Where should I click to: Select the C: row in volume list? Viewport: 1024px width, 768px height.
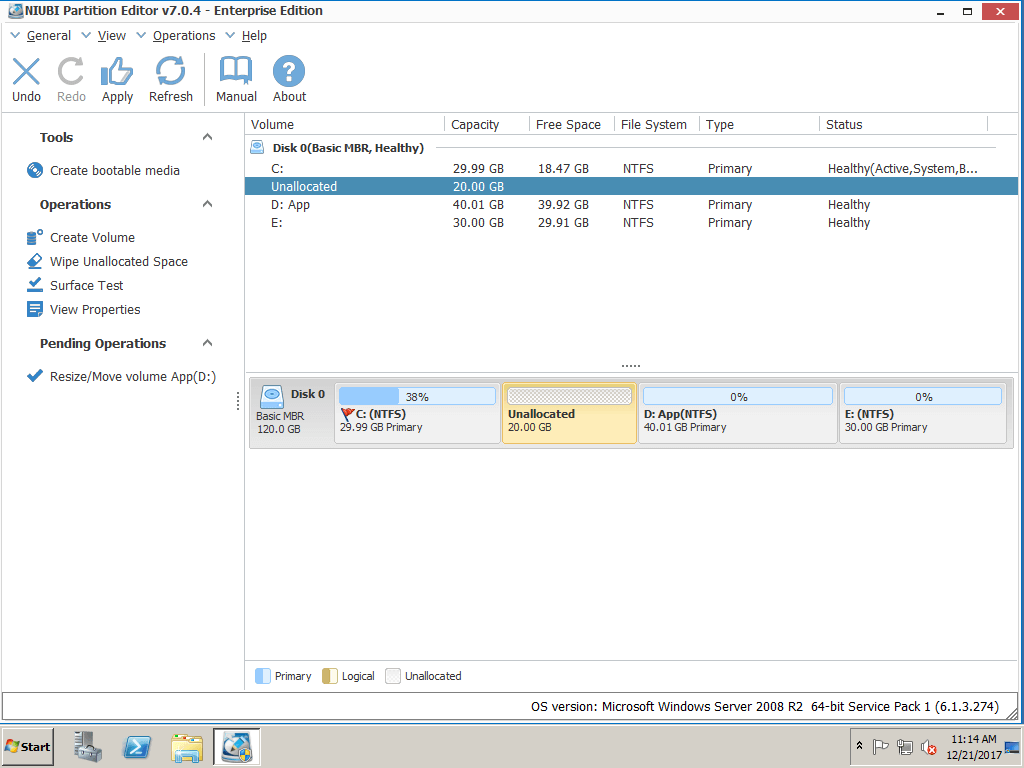[x=631, y=168]
